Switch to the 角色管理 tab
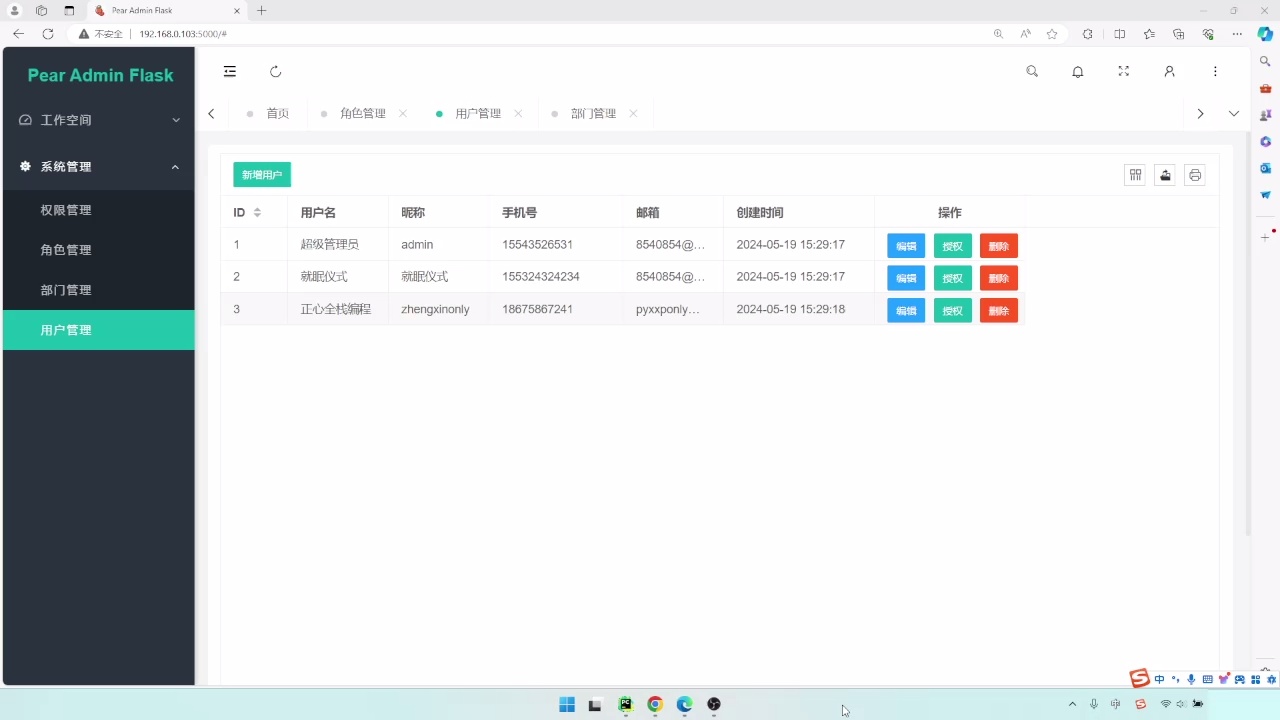 point(363,113)
